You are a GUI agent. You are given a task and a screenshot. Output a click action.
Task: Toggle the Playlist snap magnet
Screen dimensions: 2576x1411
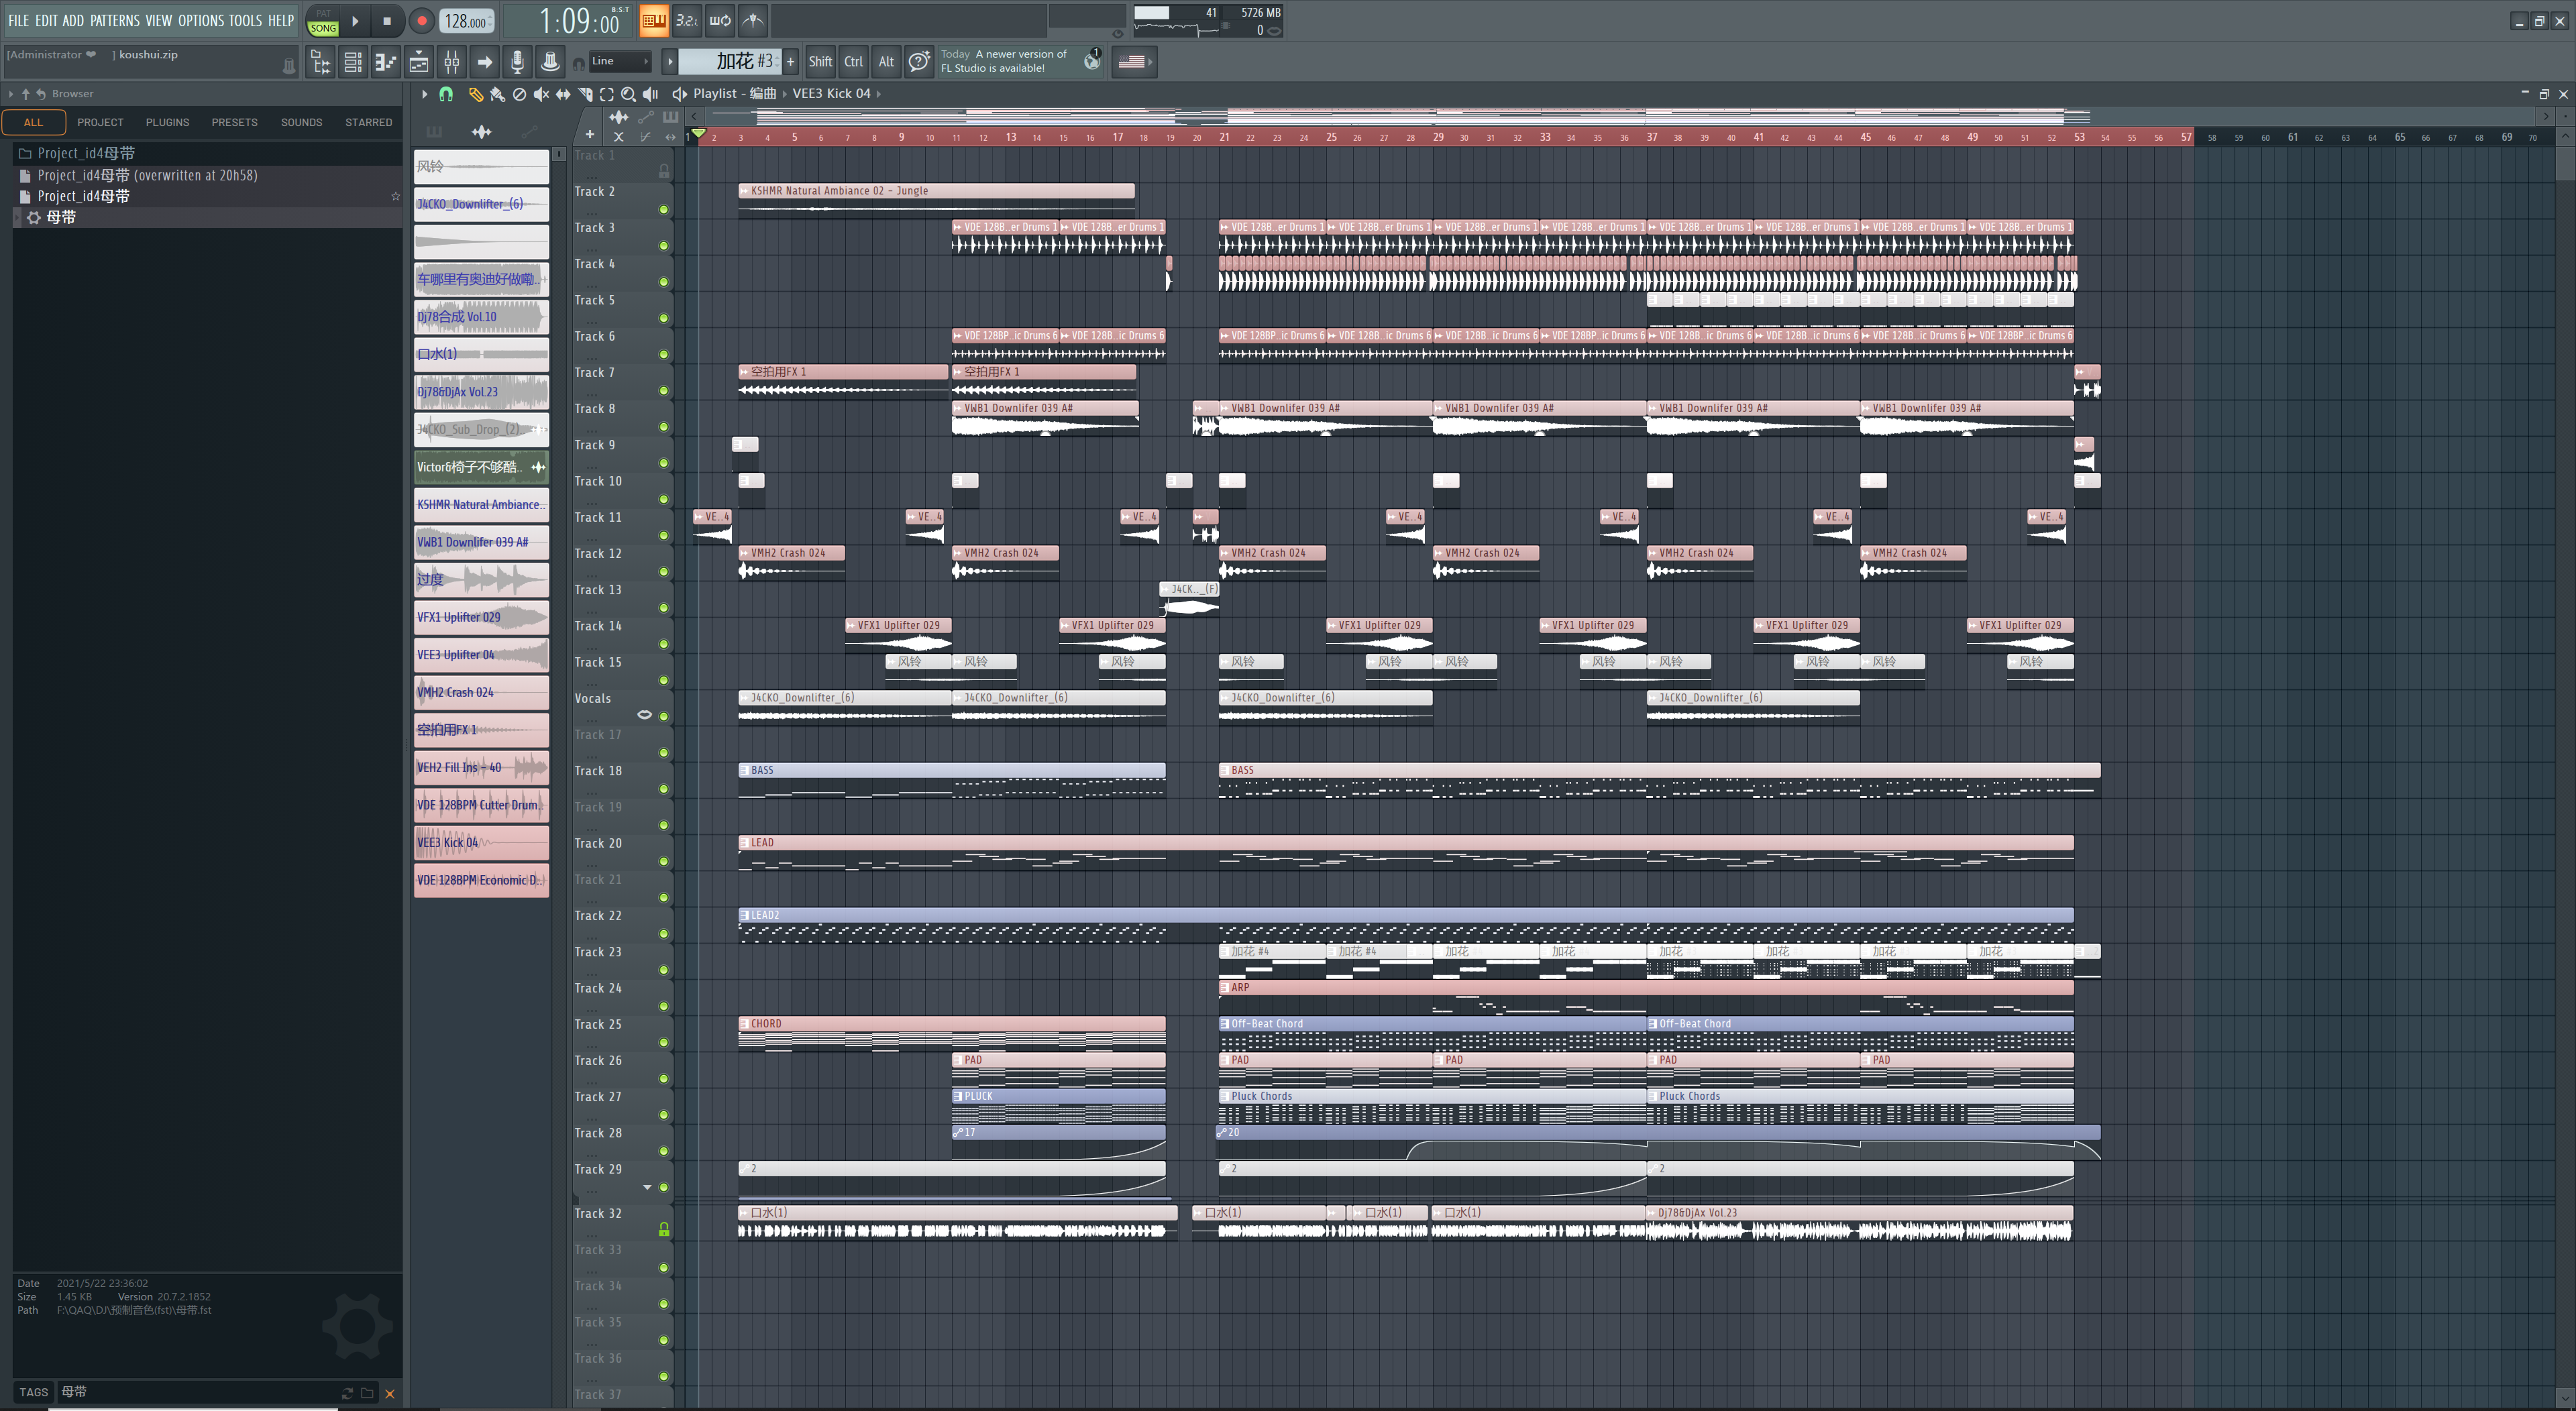coord(446,94)
